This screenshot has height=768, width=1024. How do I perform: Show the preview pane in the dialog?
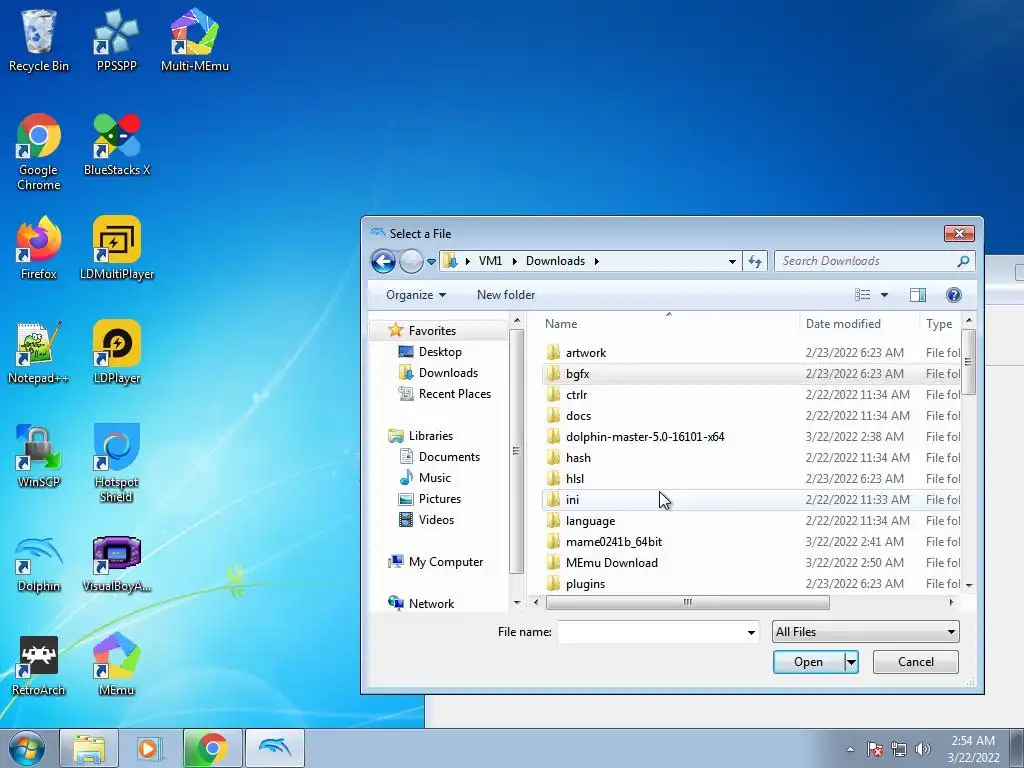918,295
